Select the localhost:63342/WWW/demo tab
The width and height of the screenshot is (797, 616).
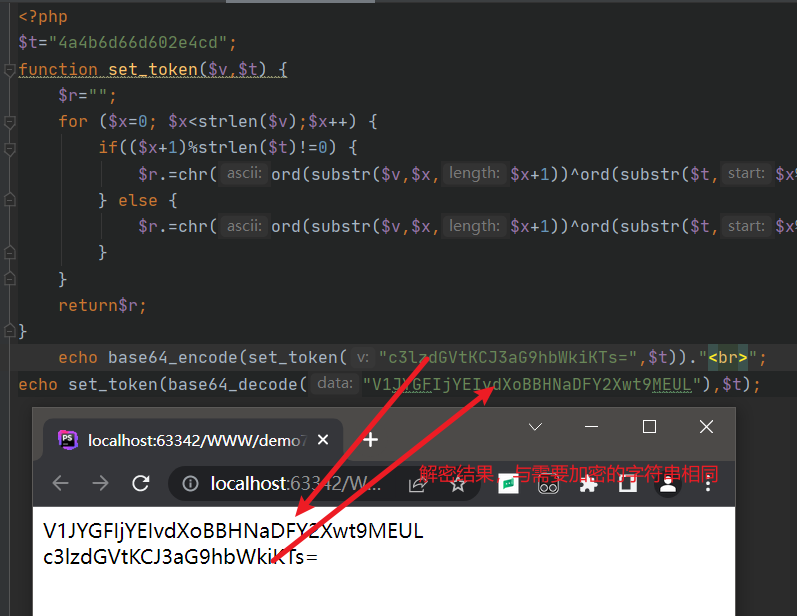193,440
